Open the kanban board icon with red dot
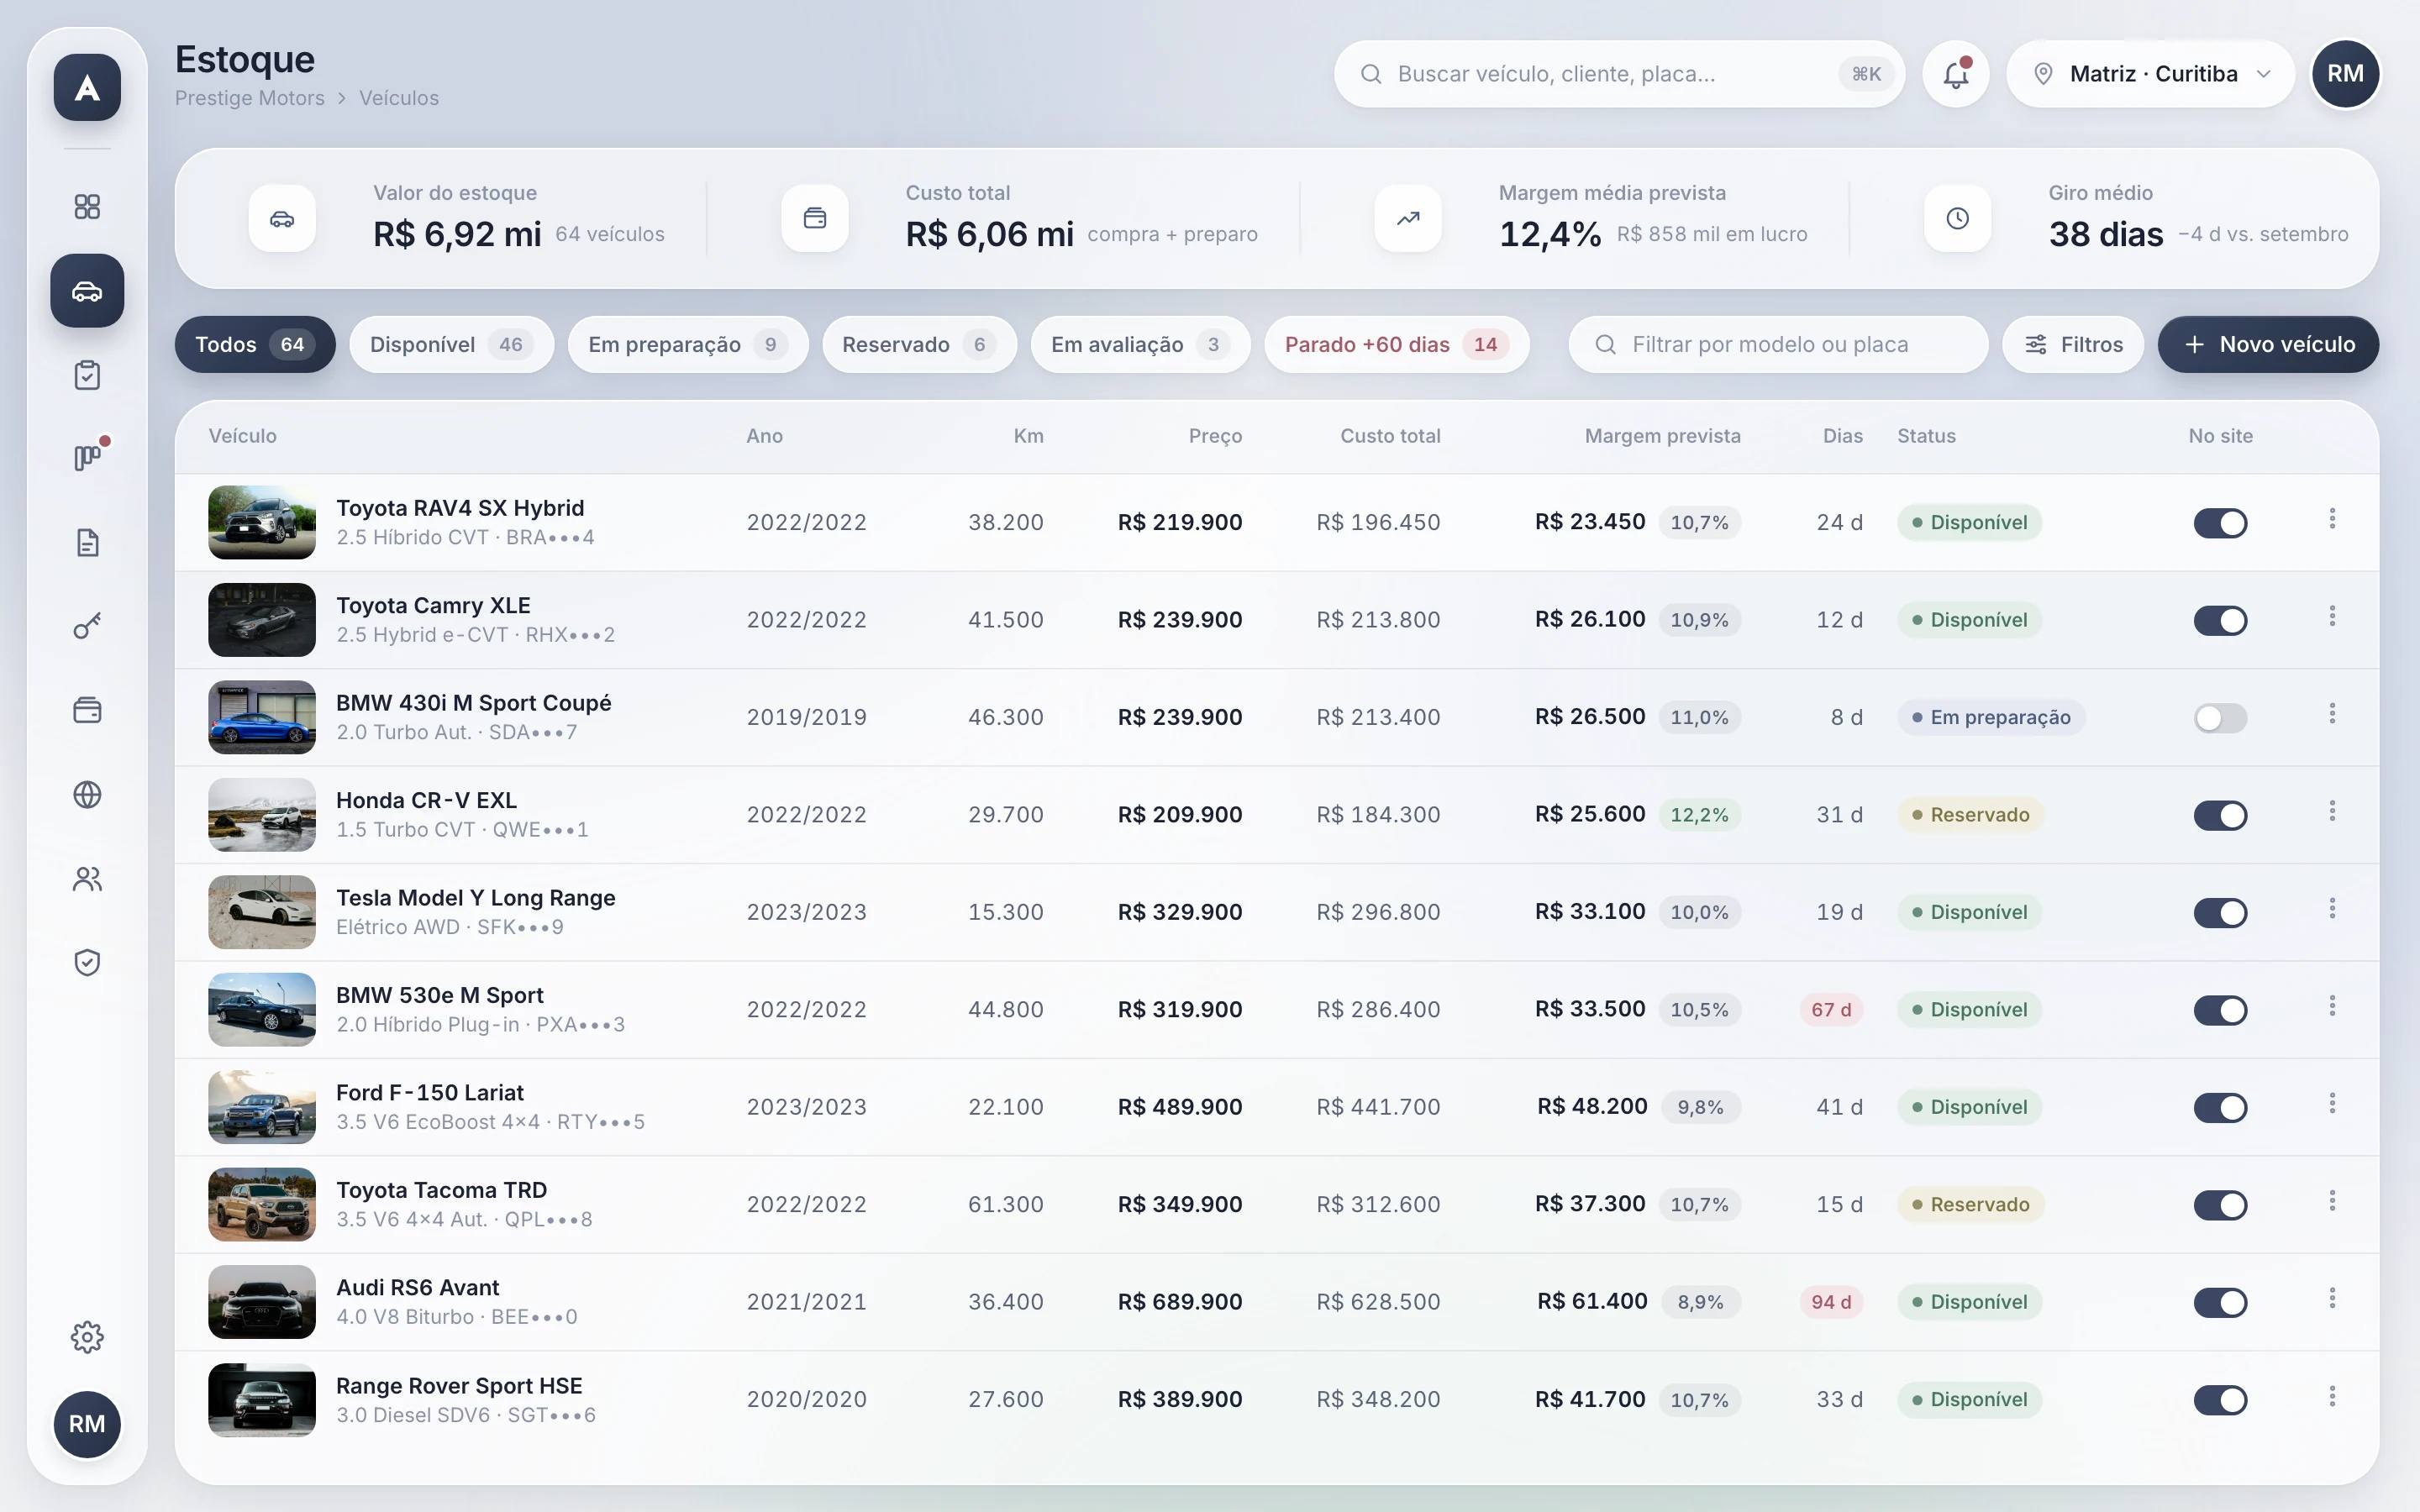The height and width of the screenshot is (1512, 2420). (87, 458)
